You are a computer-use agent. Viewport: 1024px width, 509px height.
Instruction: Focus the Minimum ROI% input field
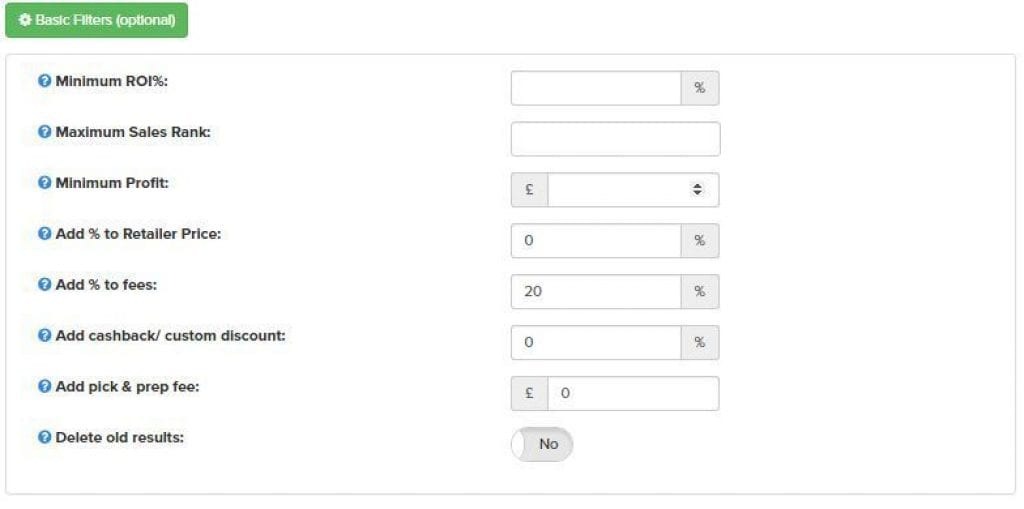(596, 88)
